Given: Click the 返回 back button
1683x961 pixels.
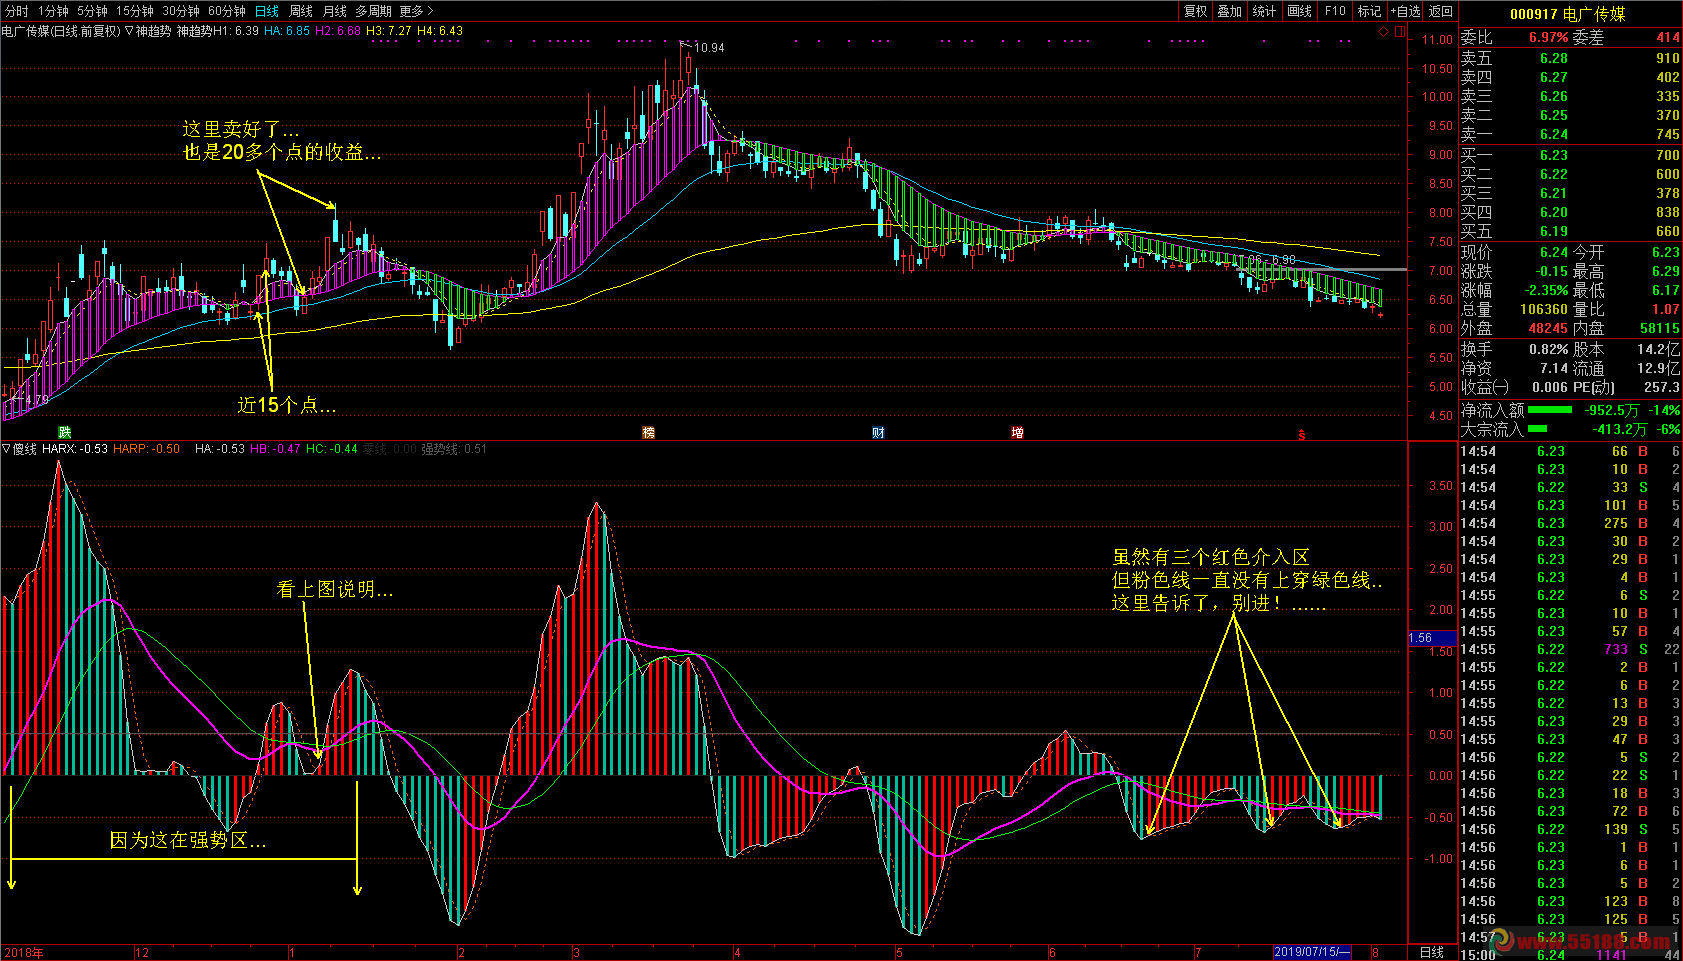Looking at the screenshot, I should pyautogui.click(x=1441, y=11).
